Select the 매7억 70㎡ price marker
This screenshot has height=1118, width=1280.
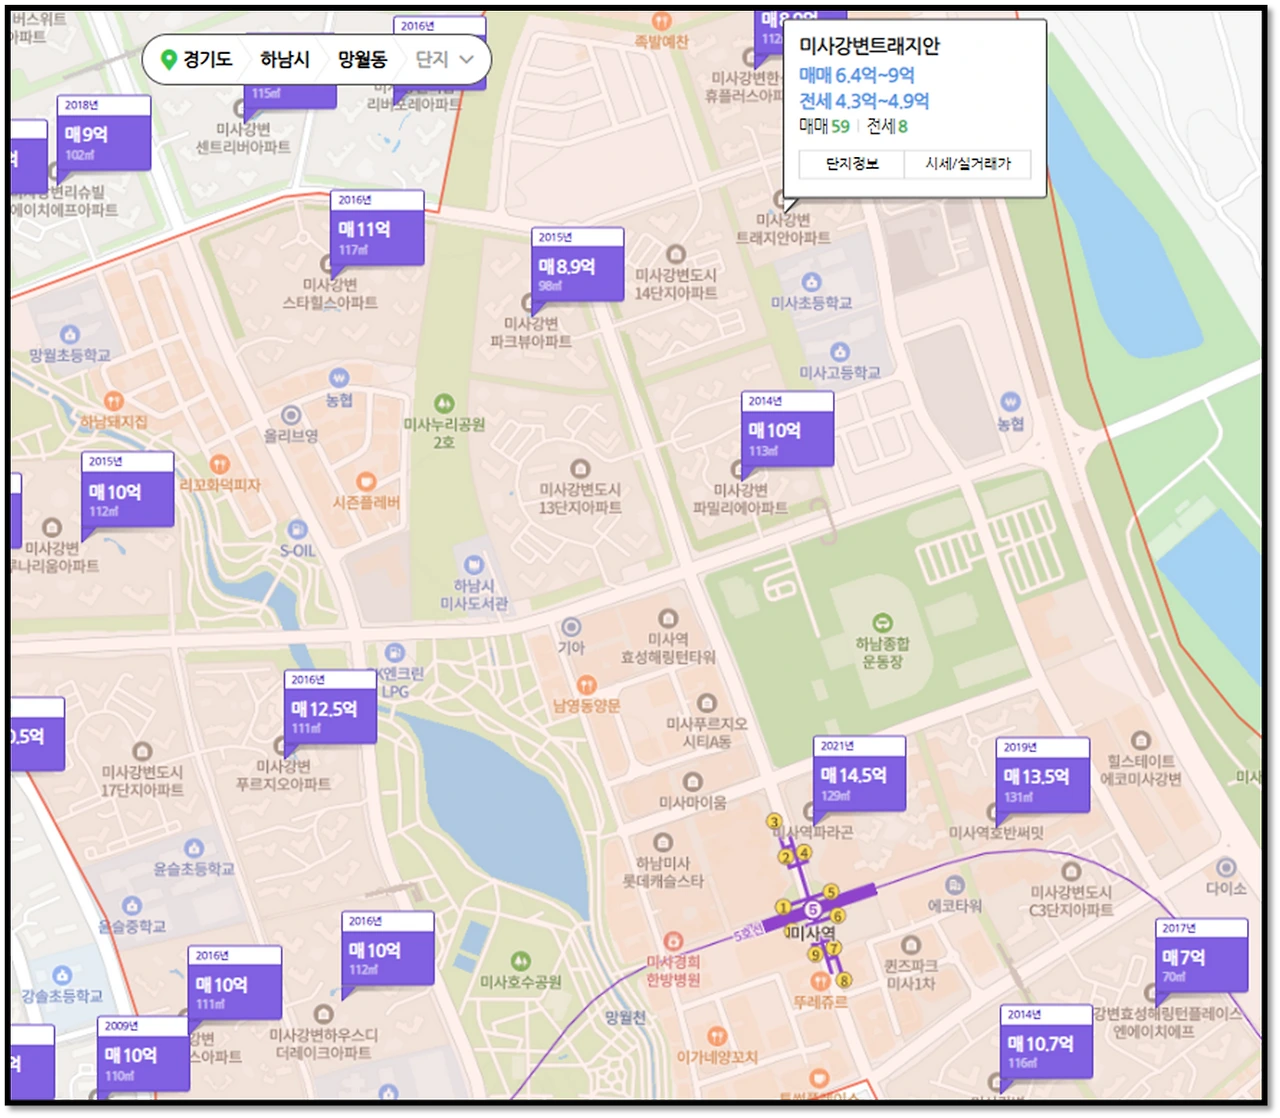1201,956
